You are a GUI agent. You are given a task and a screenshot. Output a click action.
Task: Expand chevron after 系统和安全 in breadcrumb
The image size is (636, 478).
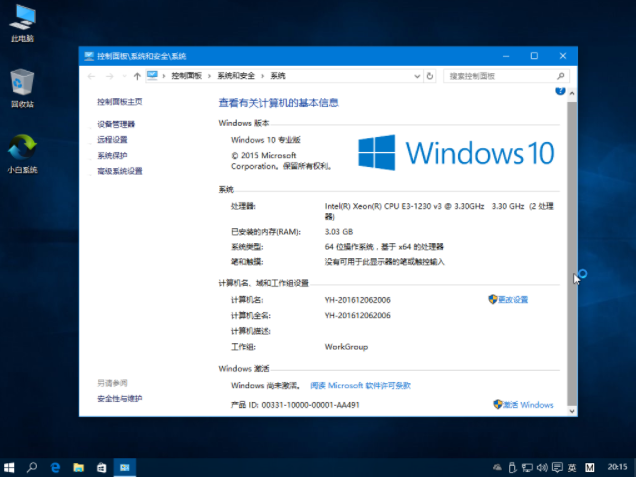coord(262,76)
